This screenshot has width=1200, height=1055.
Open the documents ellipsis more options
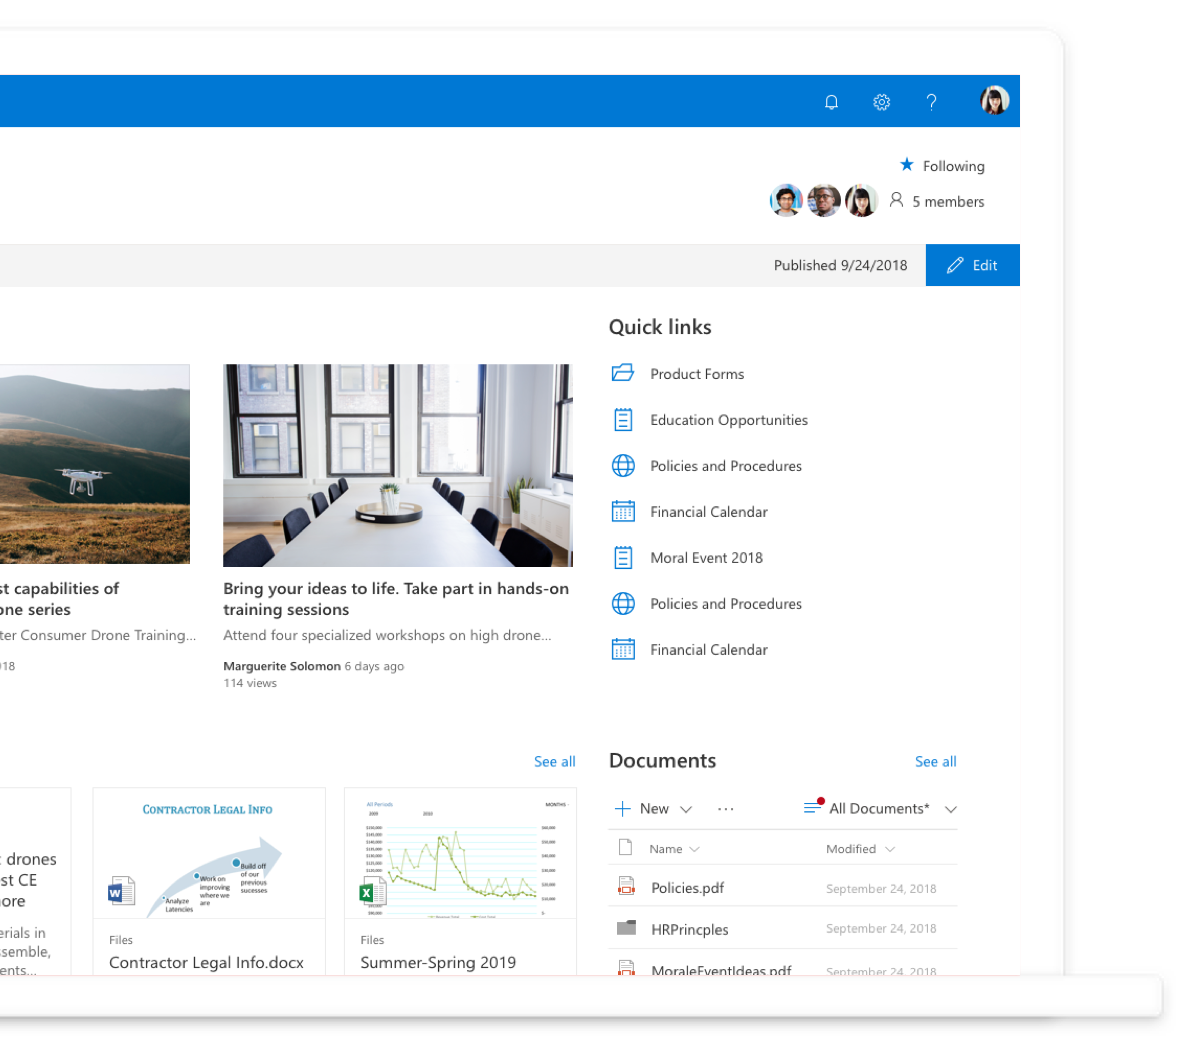click(x=726, y=809)
